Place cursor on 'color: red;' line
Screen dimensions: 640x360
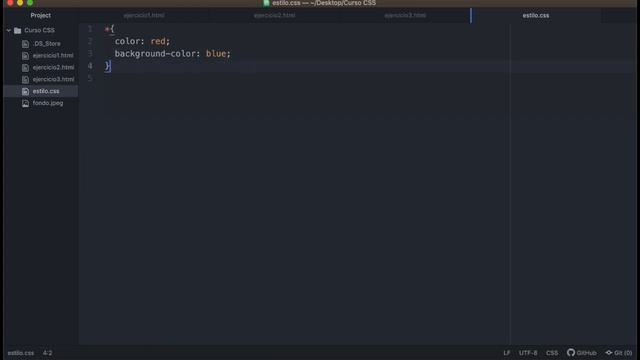click(x=142, y=41)
